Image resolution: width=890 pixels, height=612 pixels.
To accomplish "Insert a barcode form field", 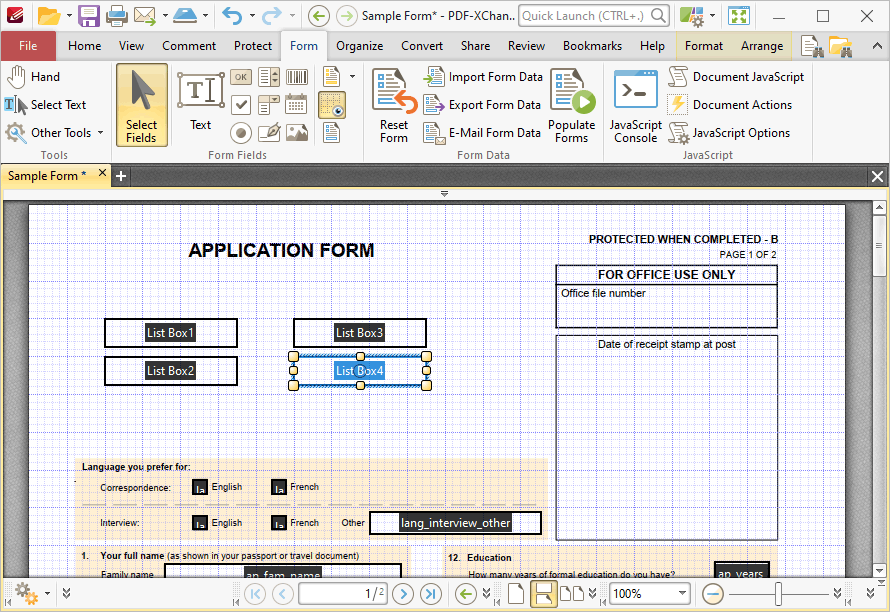I will click(296, 77).
